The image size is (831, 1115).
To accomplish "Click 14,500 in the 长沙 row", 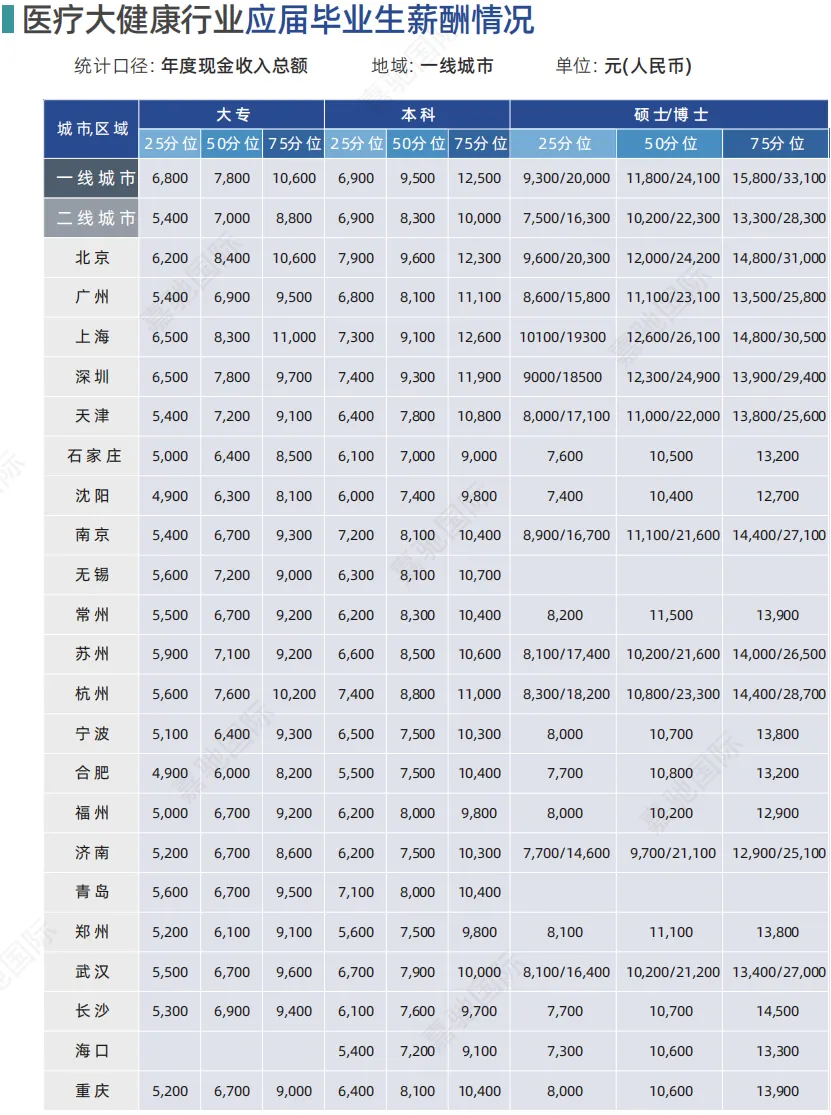I will point(777,1010).
